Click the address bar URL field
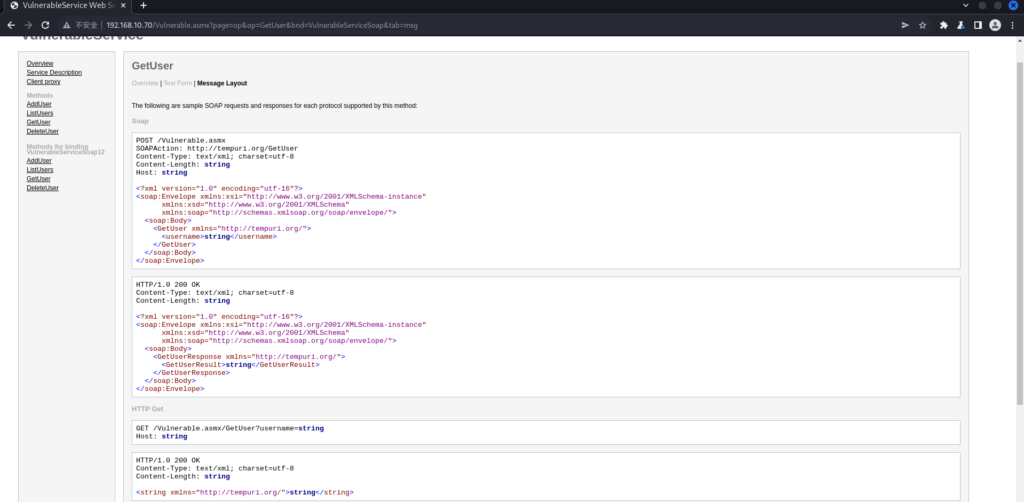This screenshot has width=1024, height=502. pos(261,25)
